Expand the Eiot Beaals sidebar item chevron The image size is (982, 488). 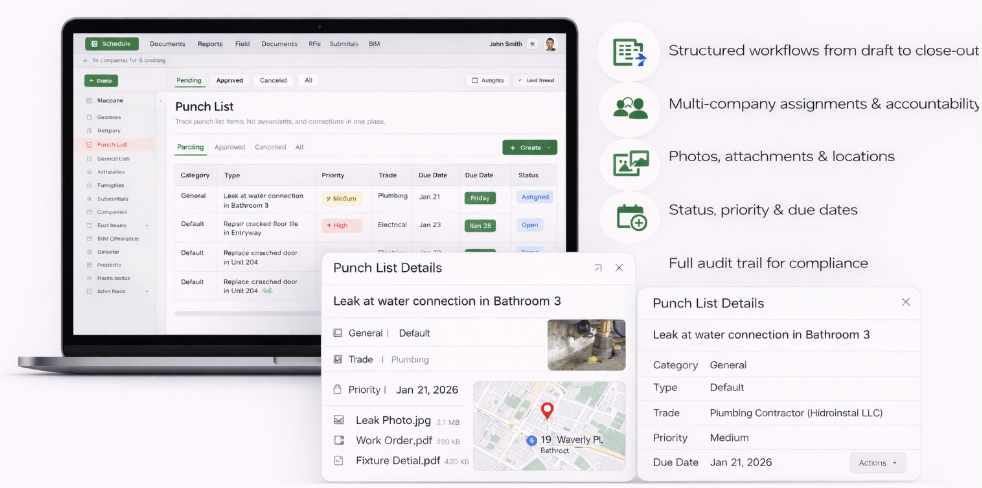coord(147,226)
